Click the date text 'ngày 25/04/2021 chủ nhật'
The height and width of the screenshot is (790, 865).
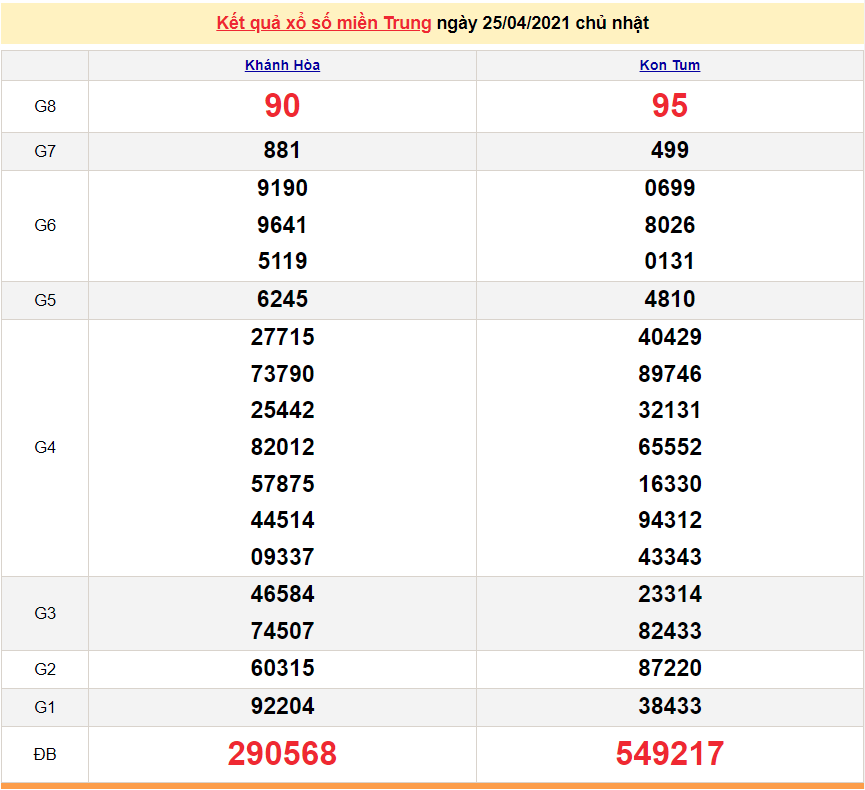pyautogui.click(x=542, y=23)
